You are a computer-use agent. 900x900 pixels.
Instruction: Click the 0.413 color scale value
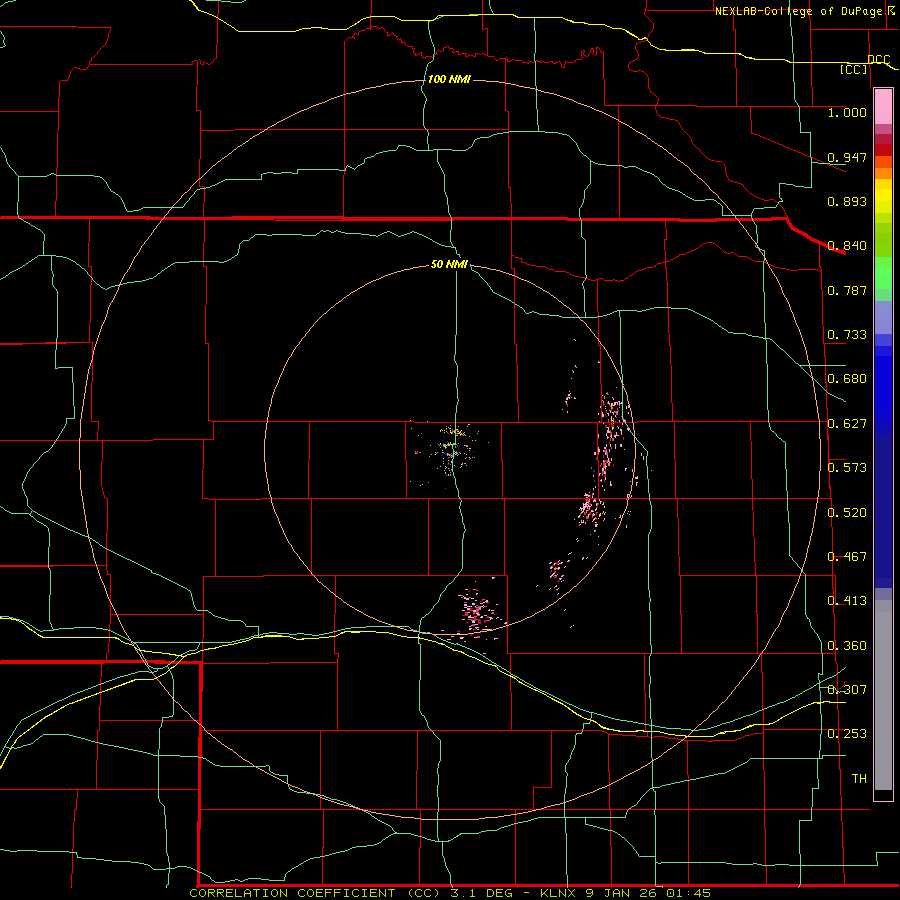pyautogui.click(x=847, y=601)
